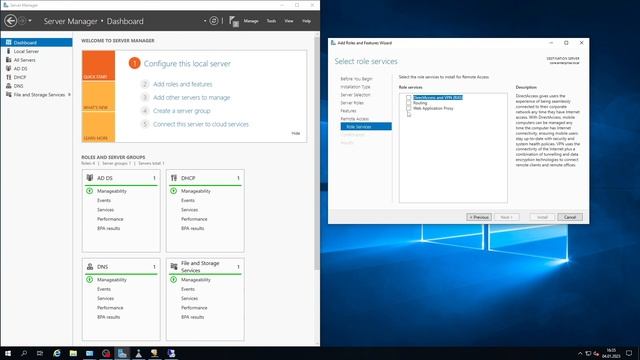The image size is (640, 360).
Task: Click Add roles and features link
Action: coord(182,84)
